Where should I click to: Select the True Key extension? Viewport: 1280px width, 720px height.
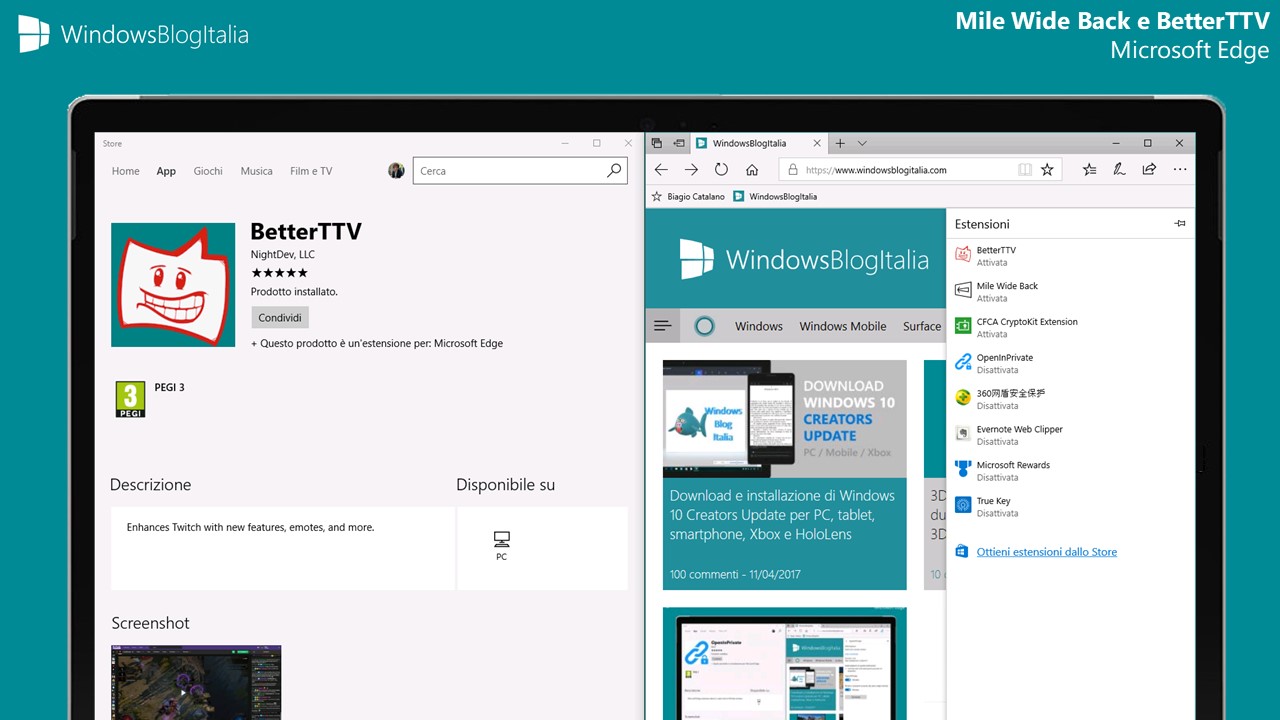point(1070,507)
